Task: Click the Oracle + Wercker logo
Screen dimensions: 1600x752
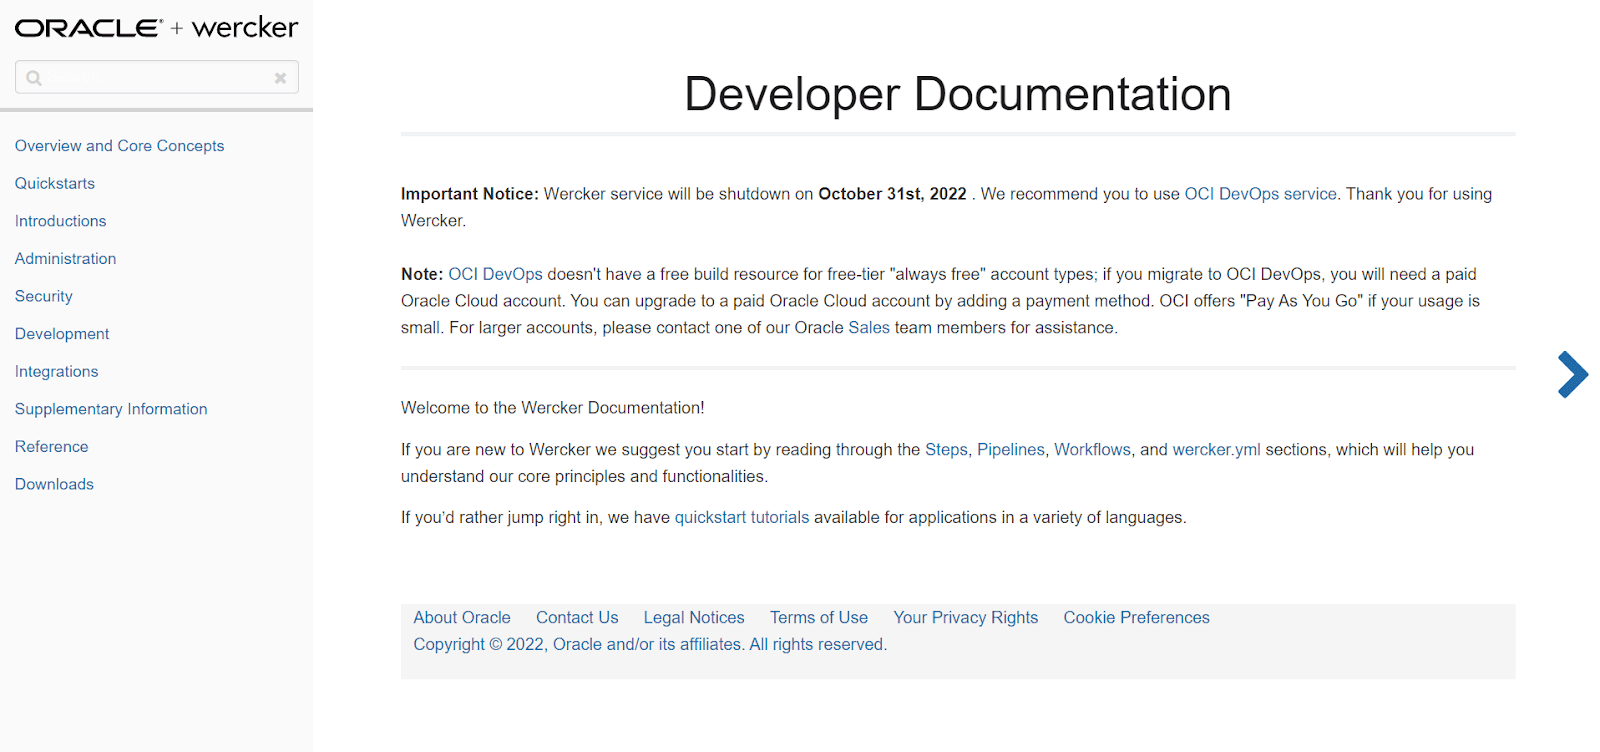Action: (156, 28)
